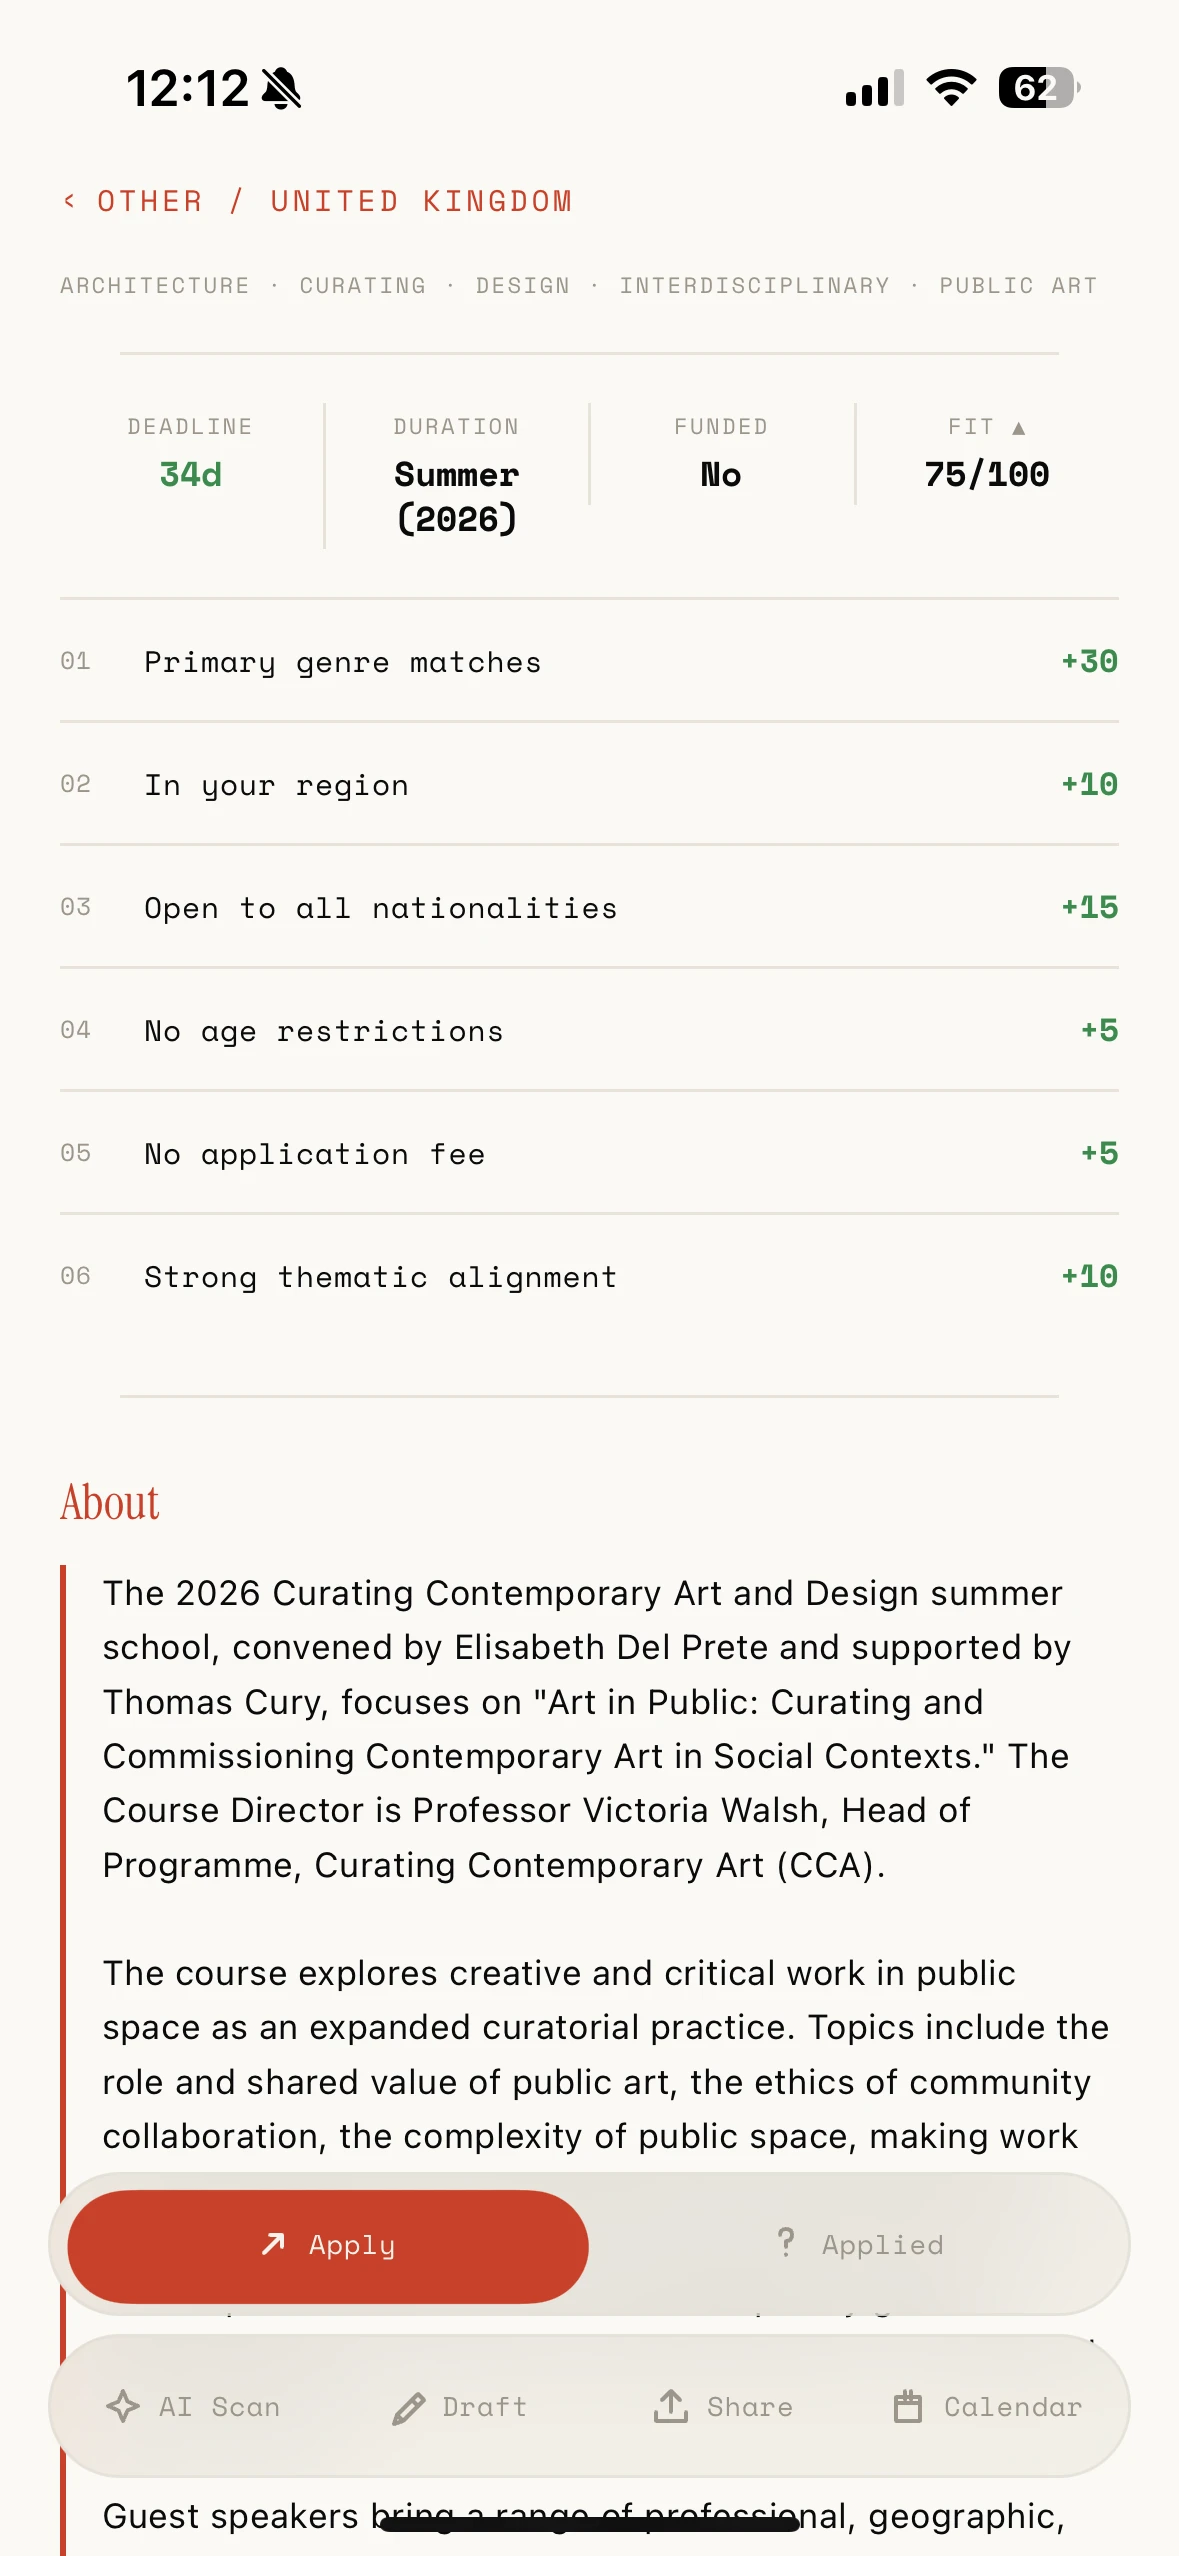Select the CURATING tag
1179x2556 pixels.
click(363, 286)
